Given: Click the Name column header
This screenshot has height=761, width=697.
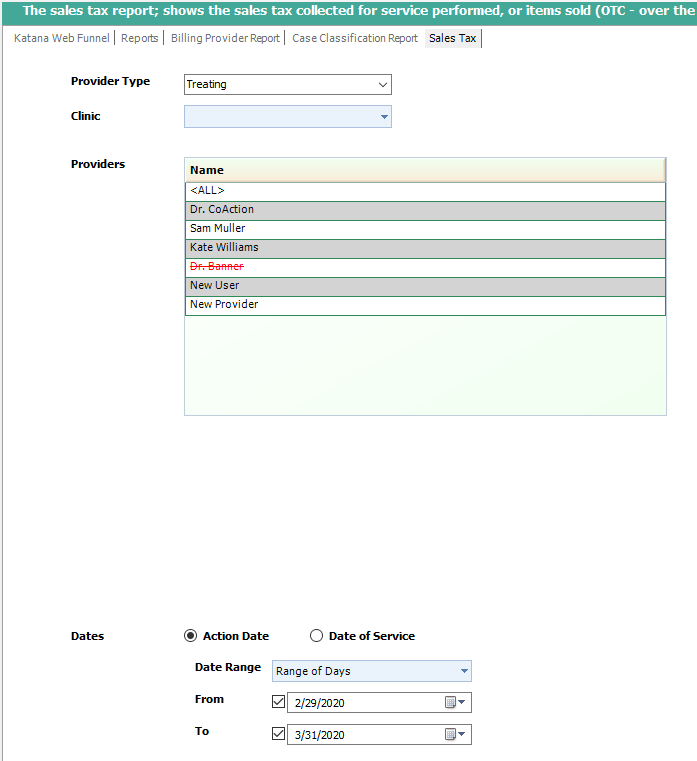Looking at the screenshot, I should [424, 170].
